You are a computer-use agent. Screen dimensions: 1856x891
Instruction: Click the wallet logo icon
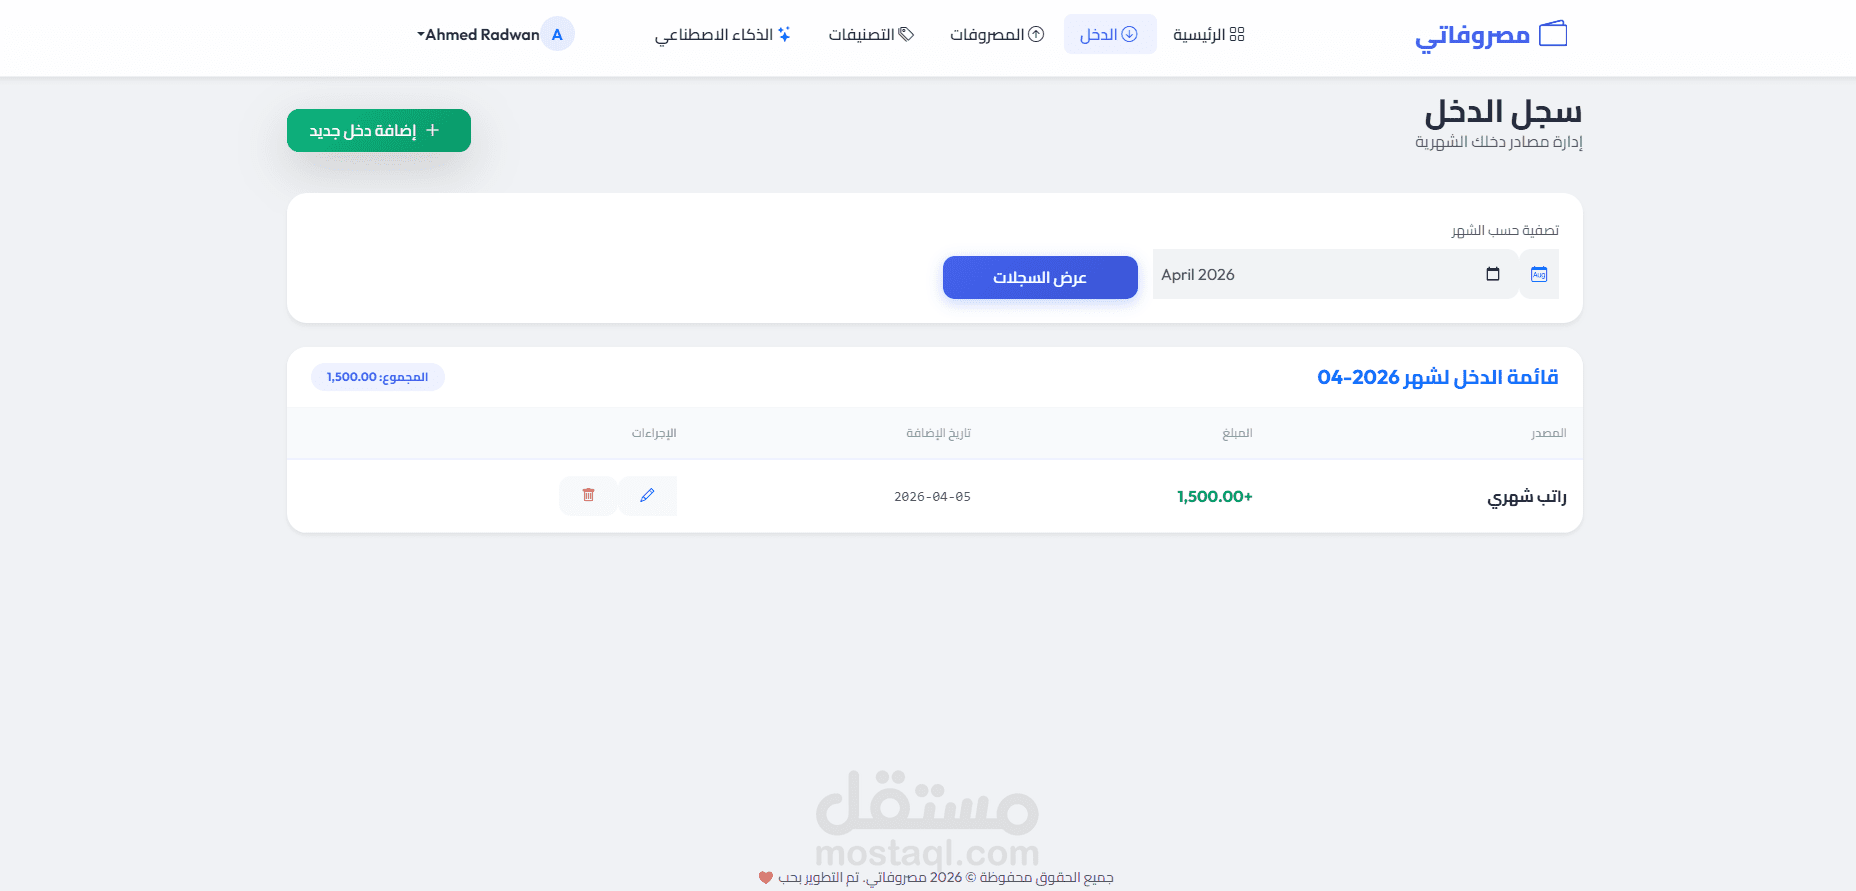(x=1553, y=34)
